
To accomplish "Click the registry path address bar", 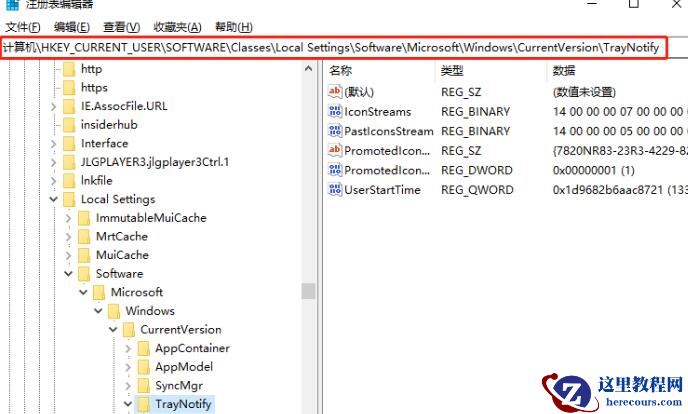I will pos(333,47).
